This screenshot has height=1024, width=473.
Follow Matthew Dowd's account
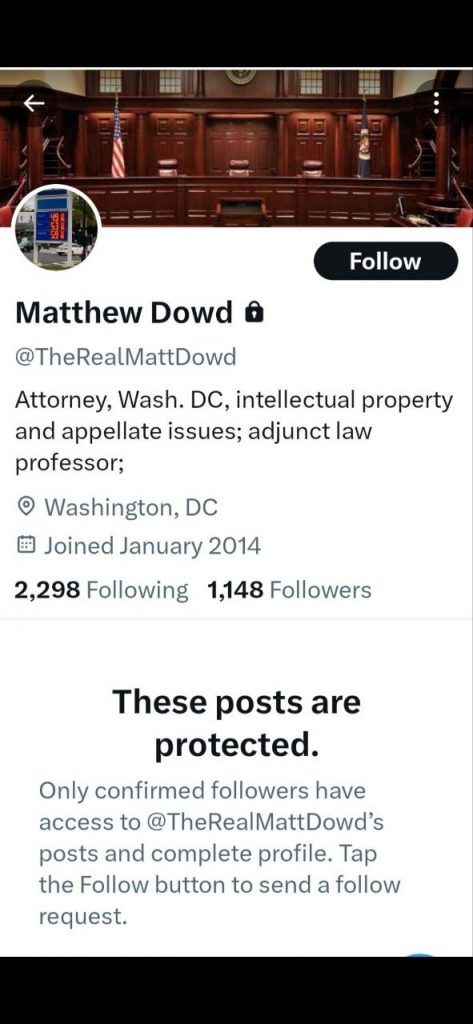385,261
